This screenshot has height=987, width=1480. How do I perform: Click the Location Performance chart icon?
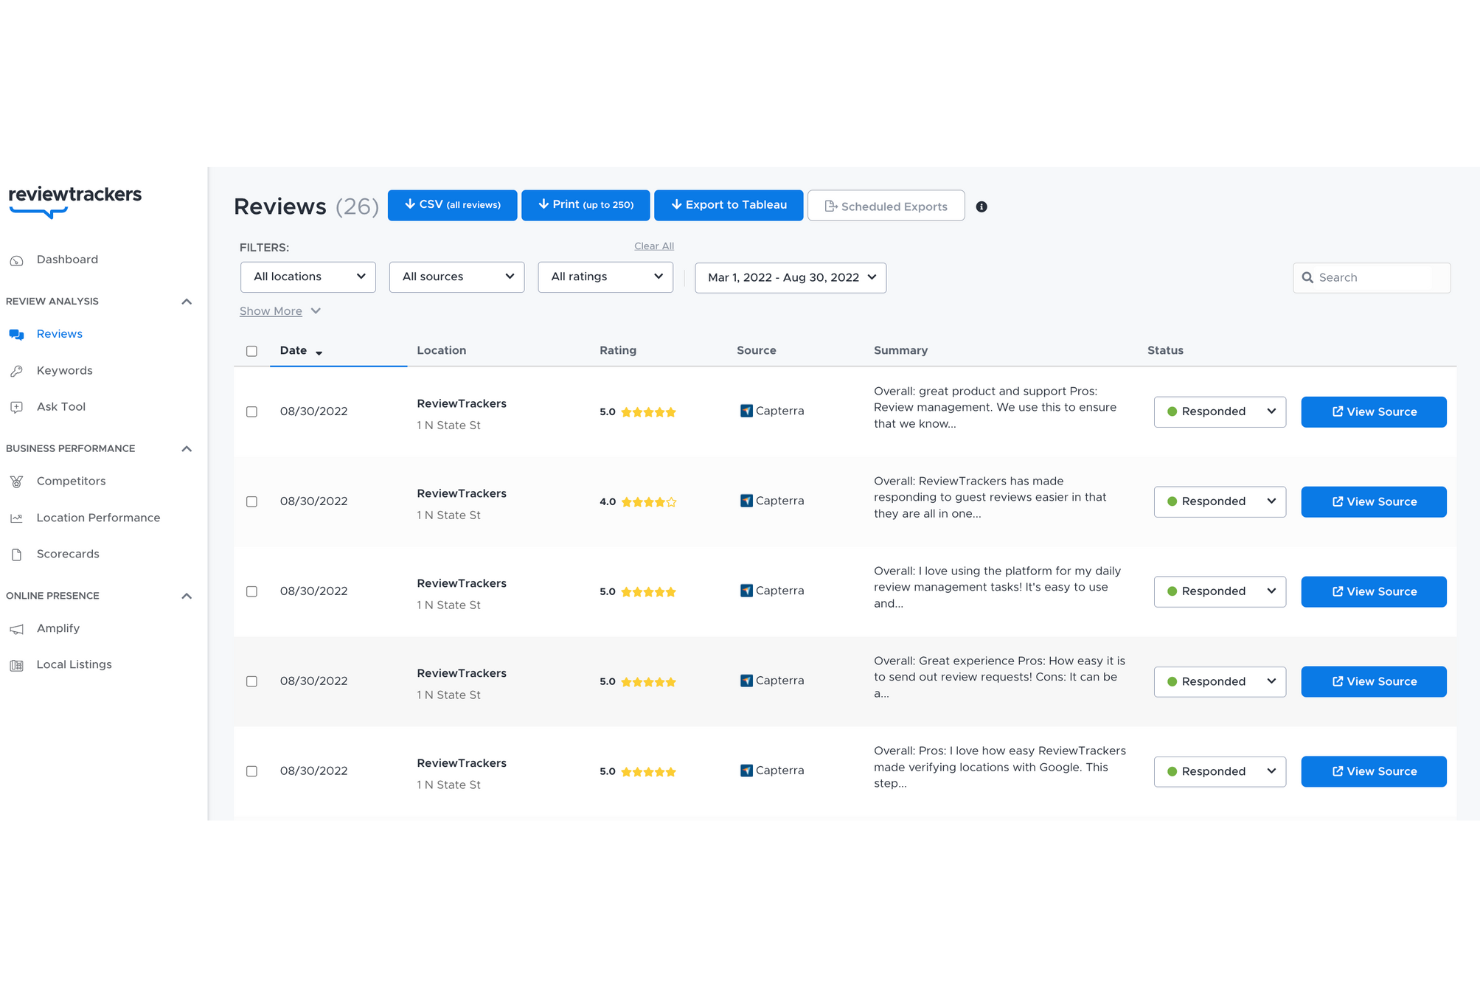coord(17,518)
